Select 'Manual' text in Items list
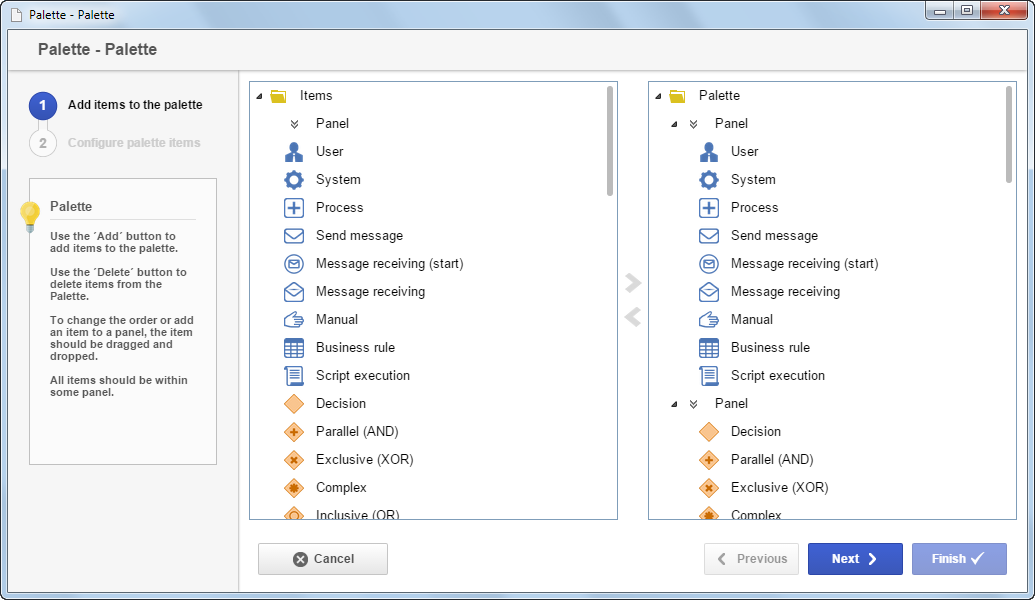Viewport: 1035px width, 600px height. tap(337, 319)
